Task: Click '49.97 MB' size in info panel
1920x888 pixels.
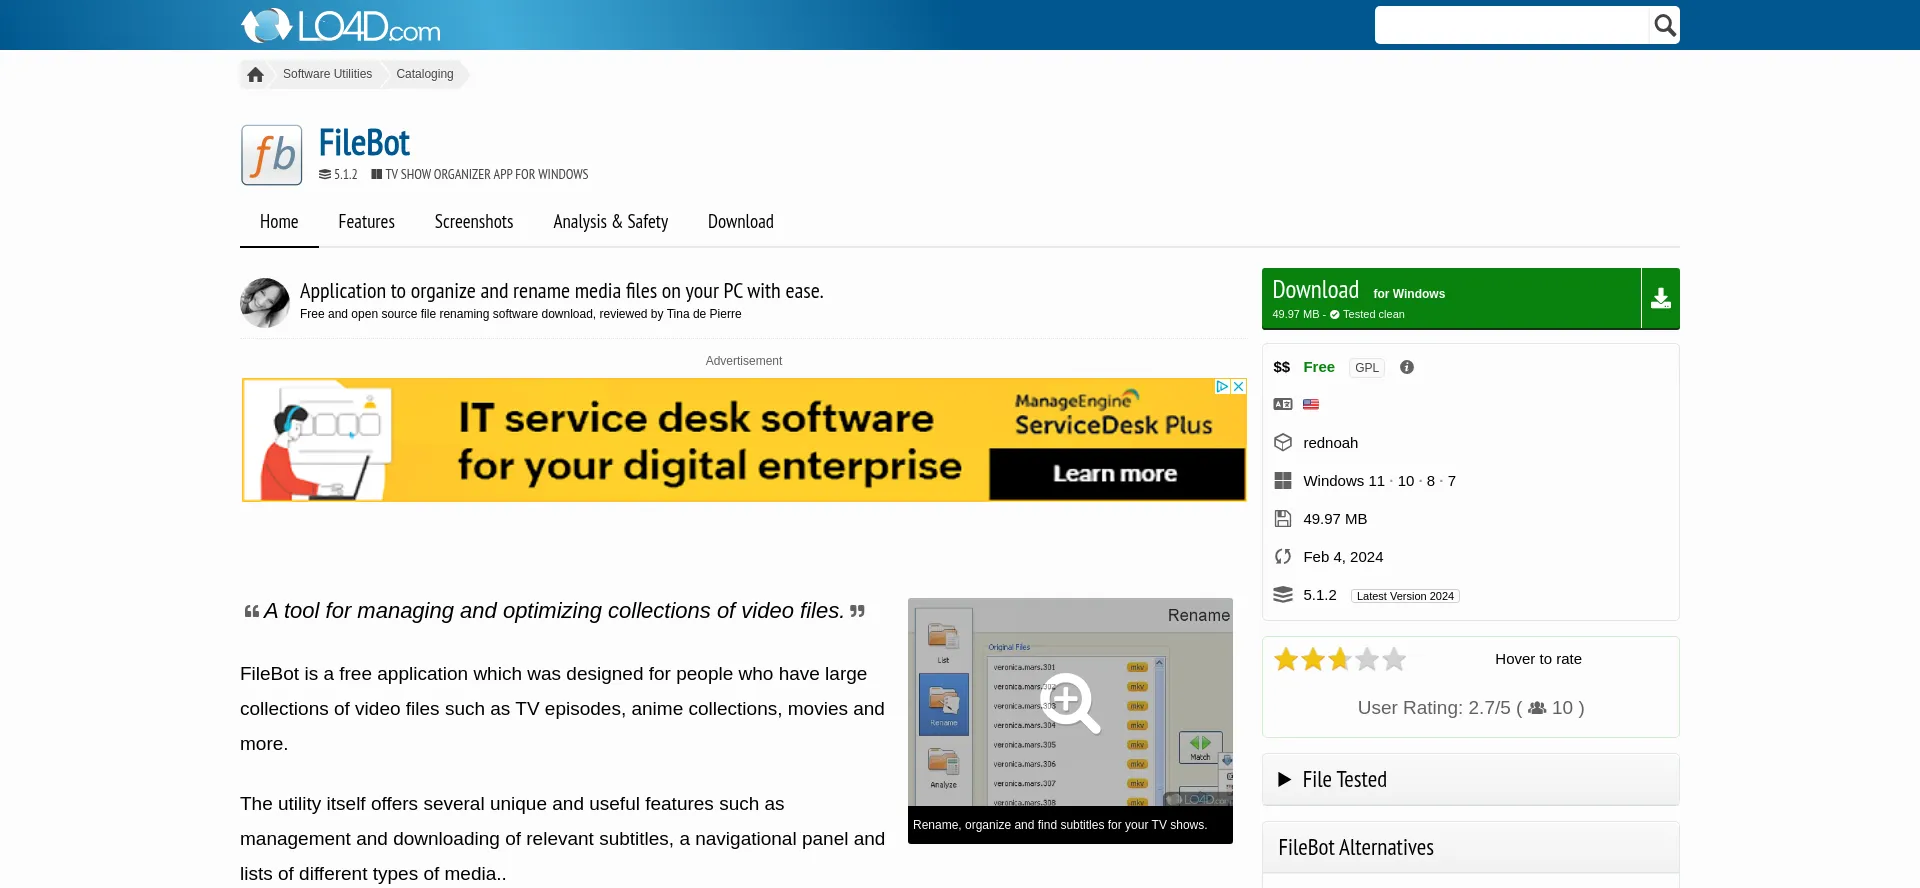Action: point(1335,519)
